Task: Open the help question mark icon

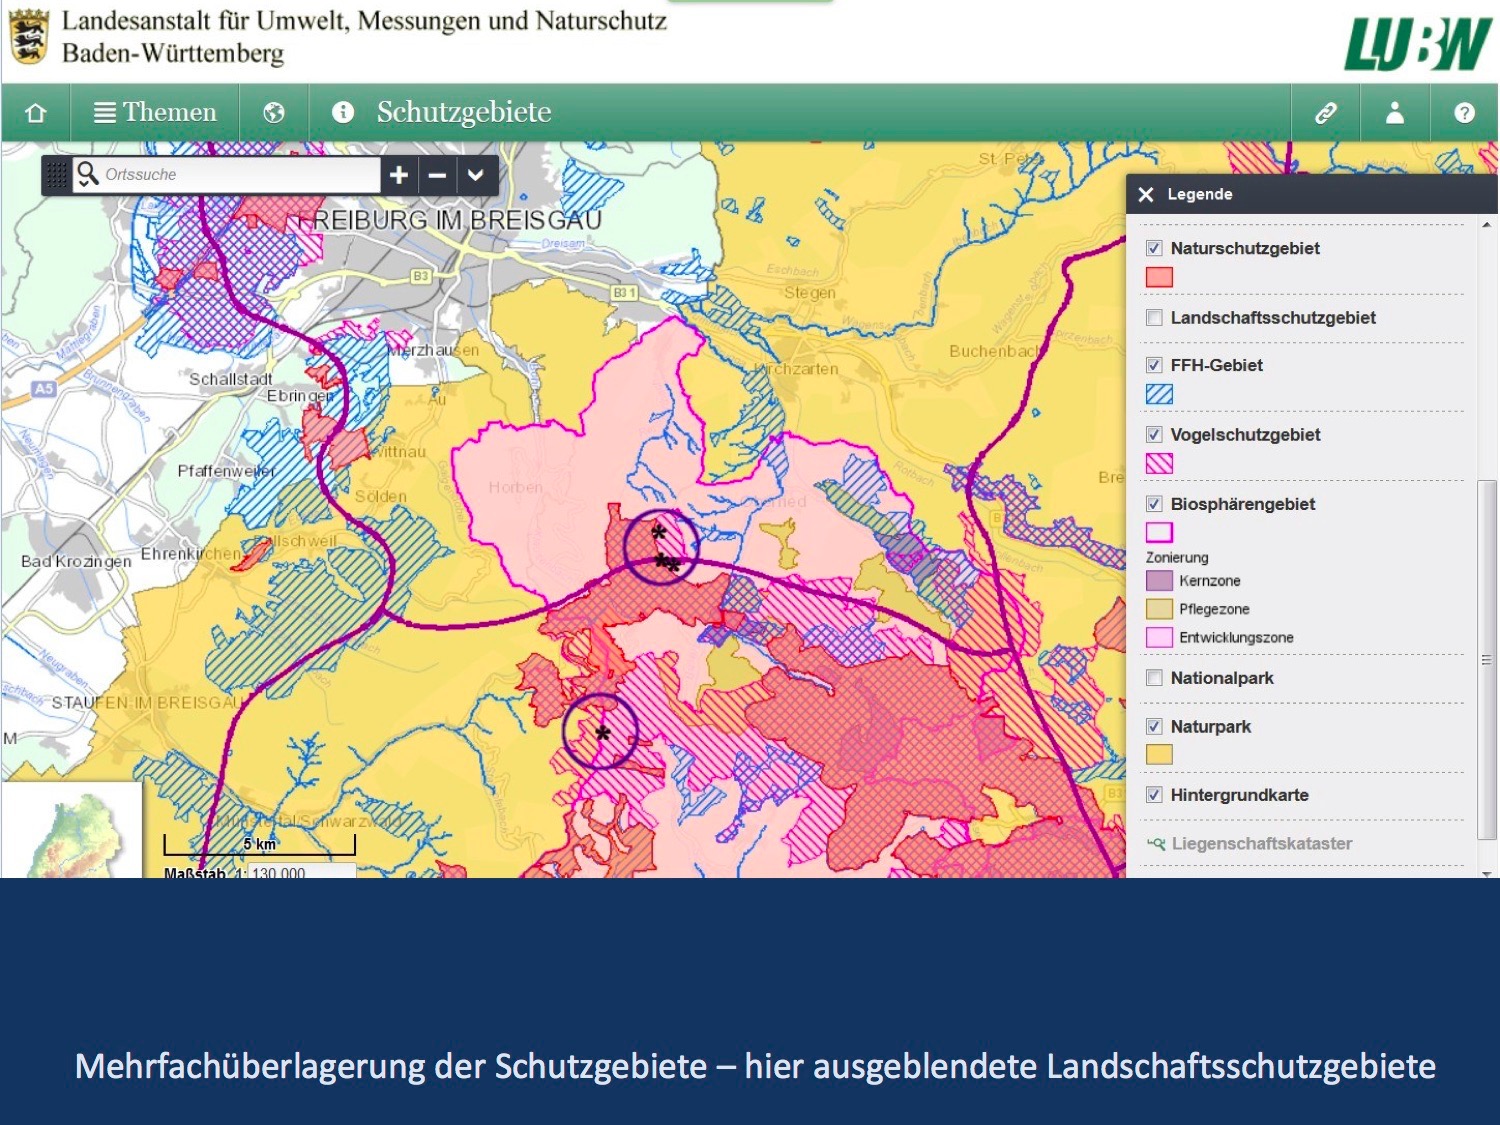Action: click(x=1464, y=113)
